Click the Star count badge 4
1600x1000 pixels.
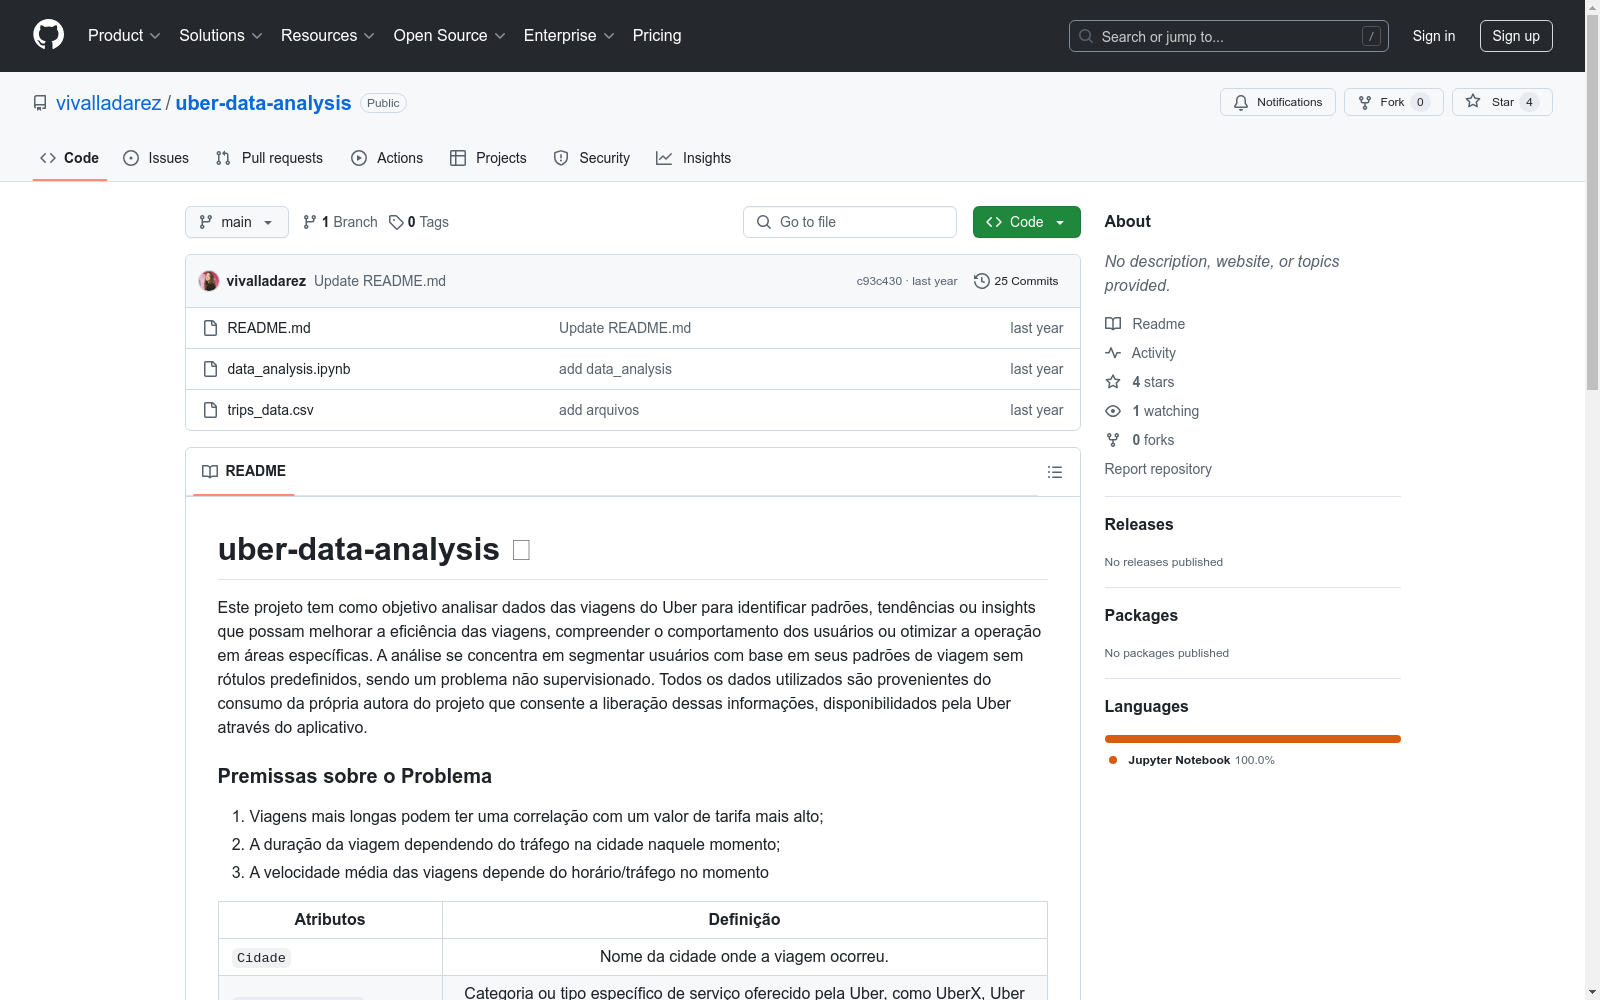point(1529,102)
